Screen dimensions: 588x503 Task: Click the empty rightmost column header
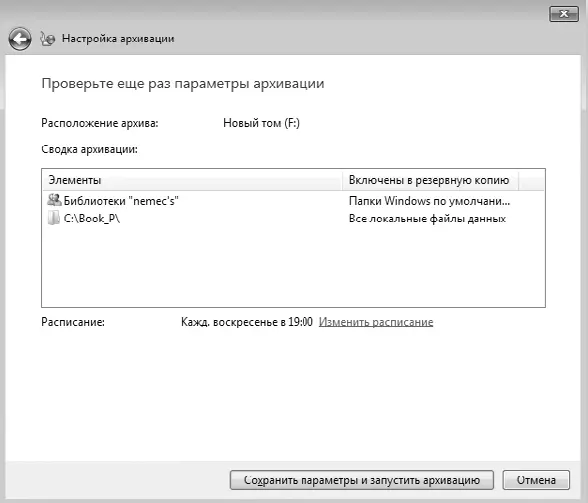(x=532, y=180)
